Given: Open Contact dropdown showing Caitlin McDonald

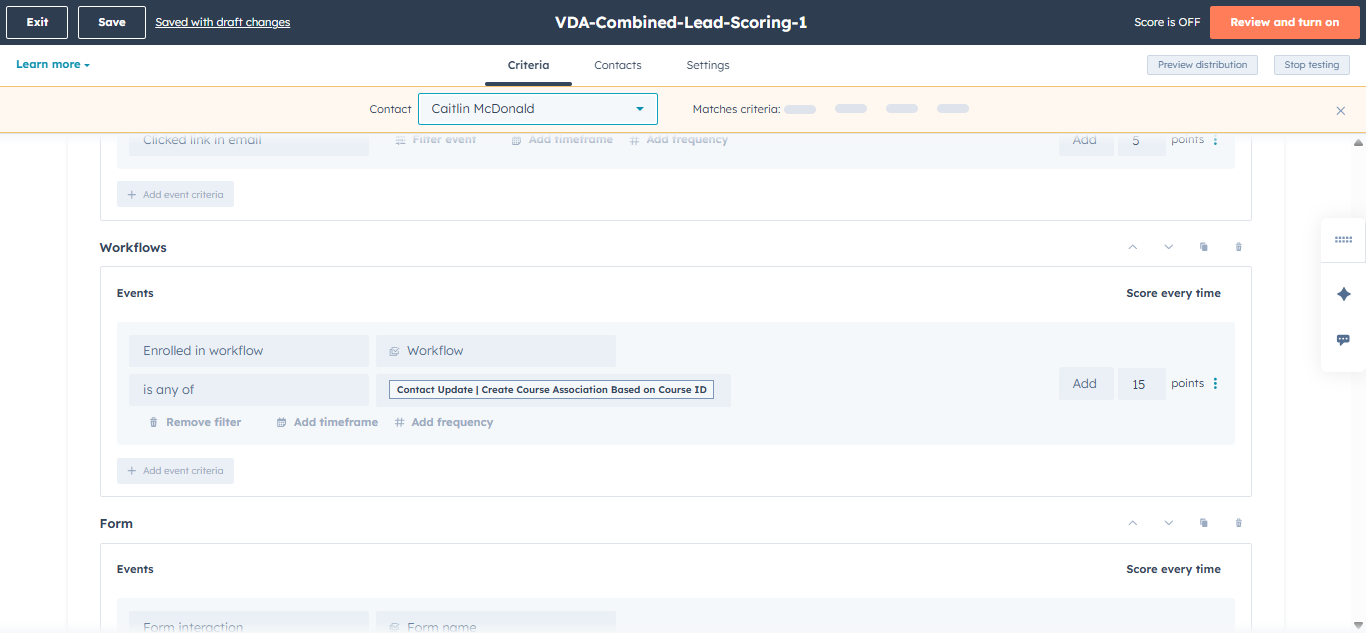Looking at the screenshot, I should coord(538,109).
